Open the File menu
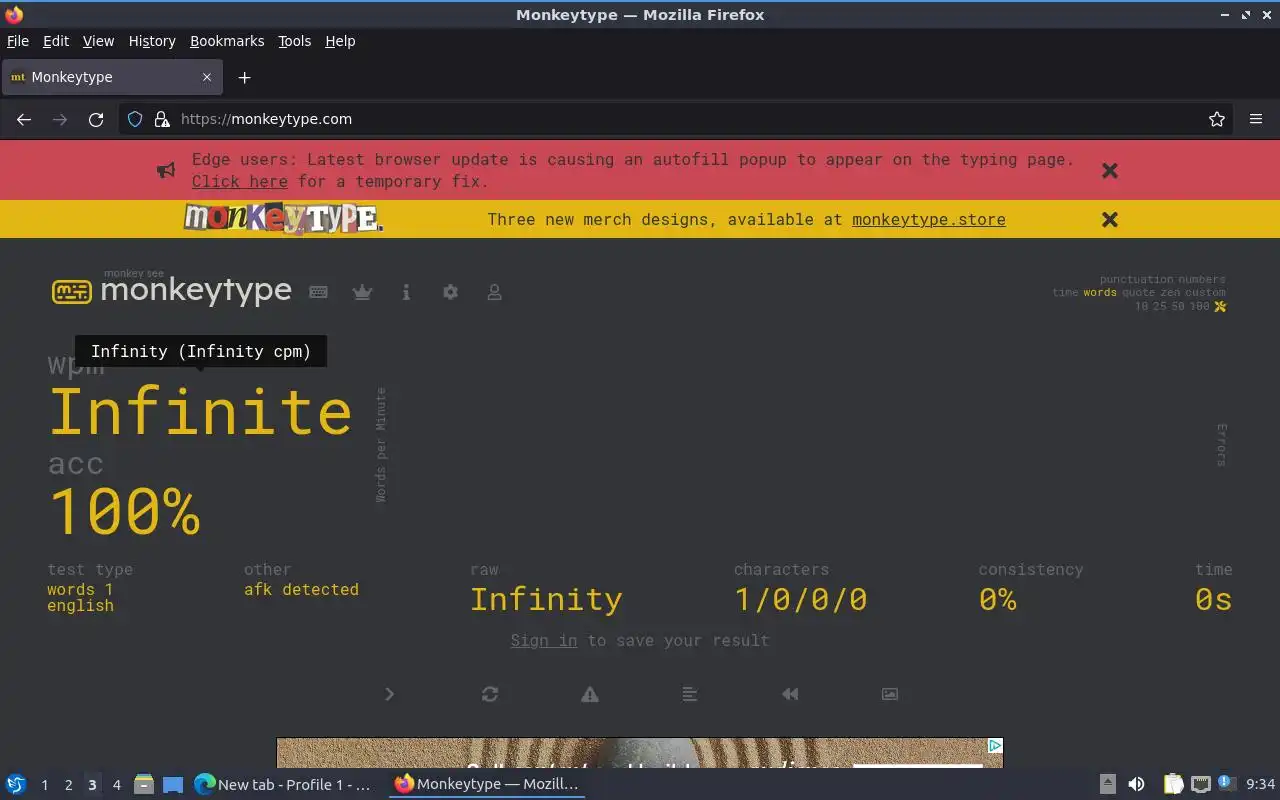Image resolution: width=1280 pixels, height=800 pixels. click(18, 41)
